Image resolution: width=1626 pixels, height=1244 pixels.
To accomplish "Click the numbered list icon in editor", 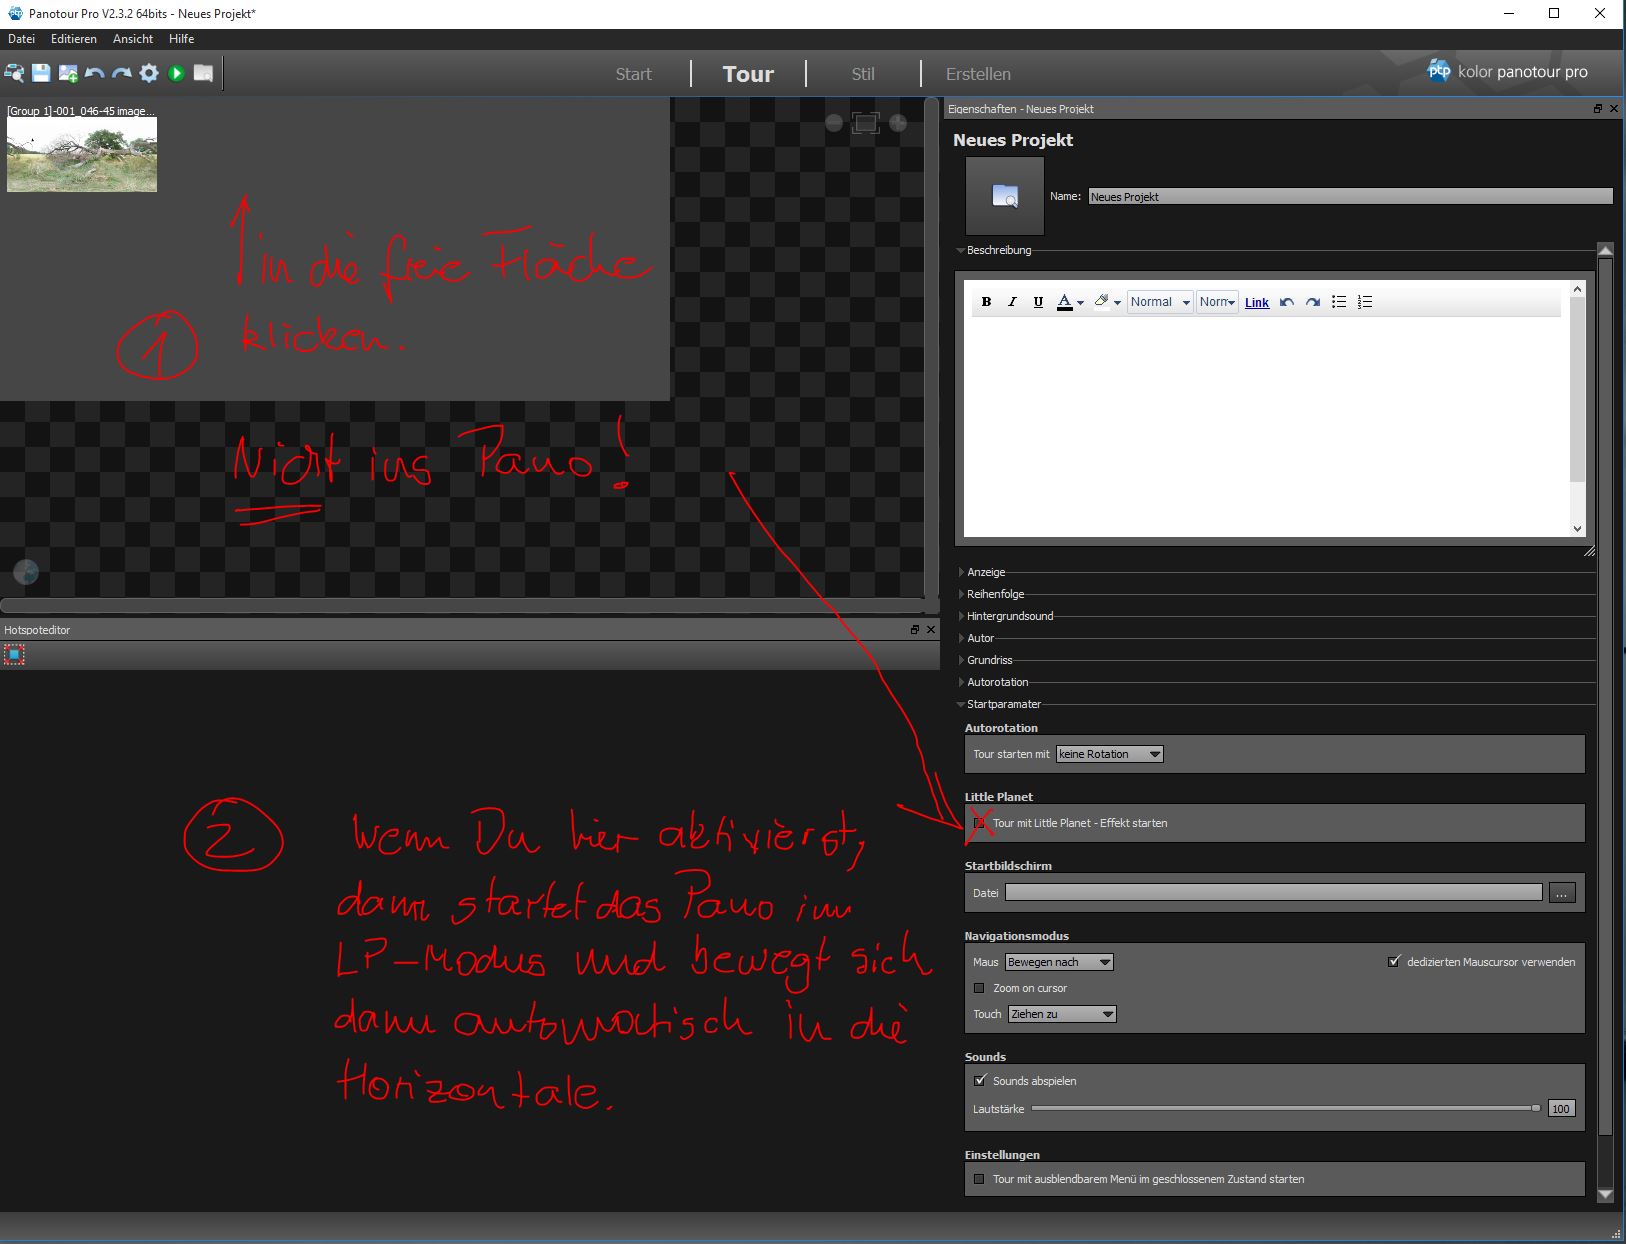I will click(1365, 302).
